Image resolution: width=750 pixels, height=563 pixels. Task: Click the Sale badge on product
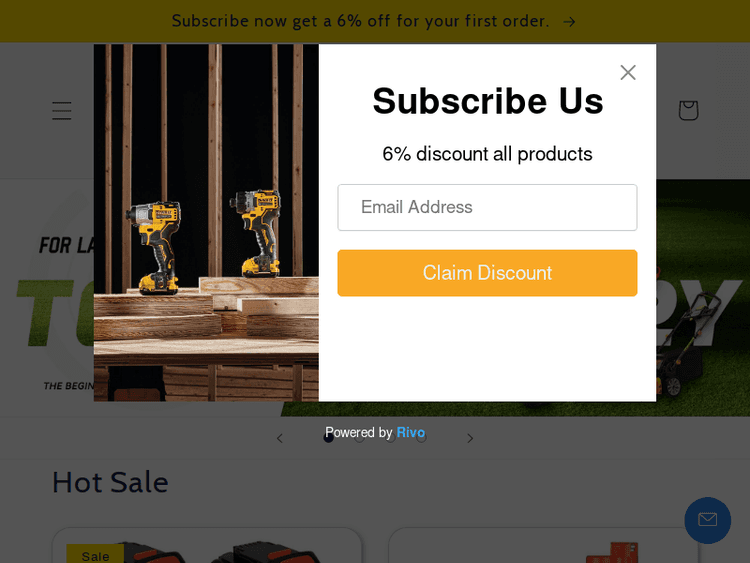[x=95, y=555]
